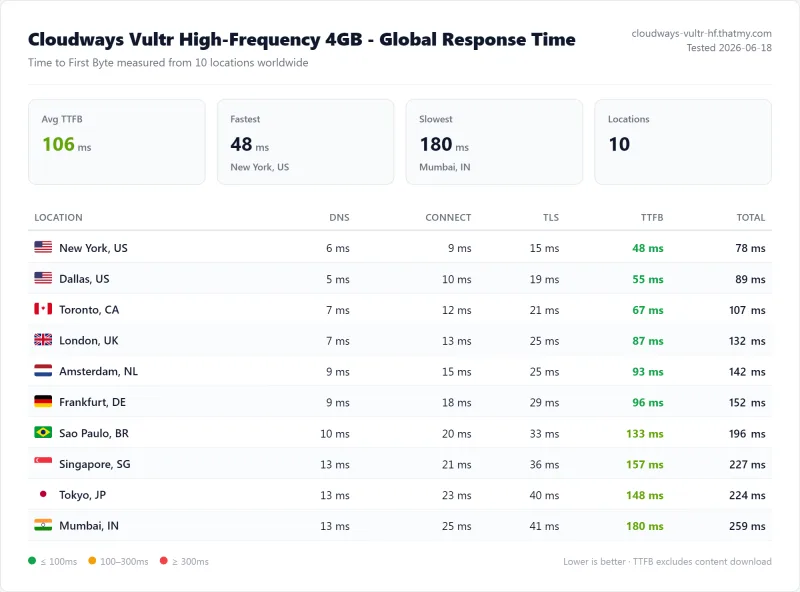Screen dimensions: 800x592
Task: Click the Frankfurt, DE location name
Action: 92,402
